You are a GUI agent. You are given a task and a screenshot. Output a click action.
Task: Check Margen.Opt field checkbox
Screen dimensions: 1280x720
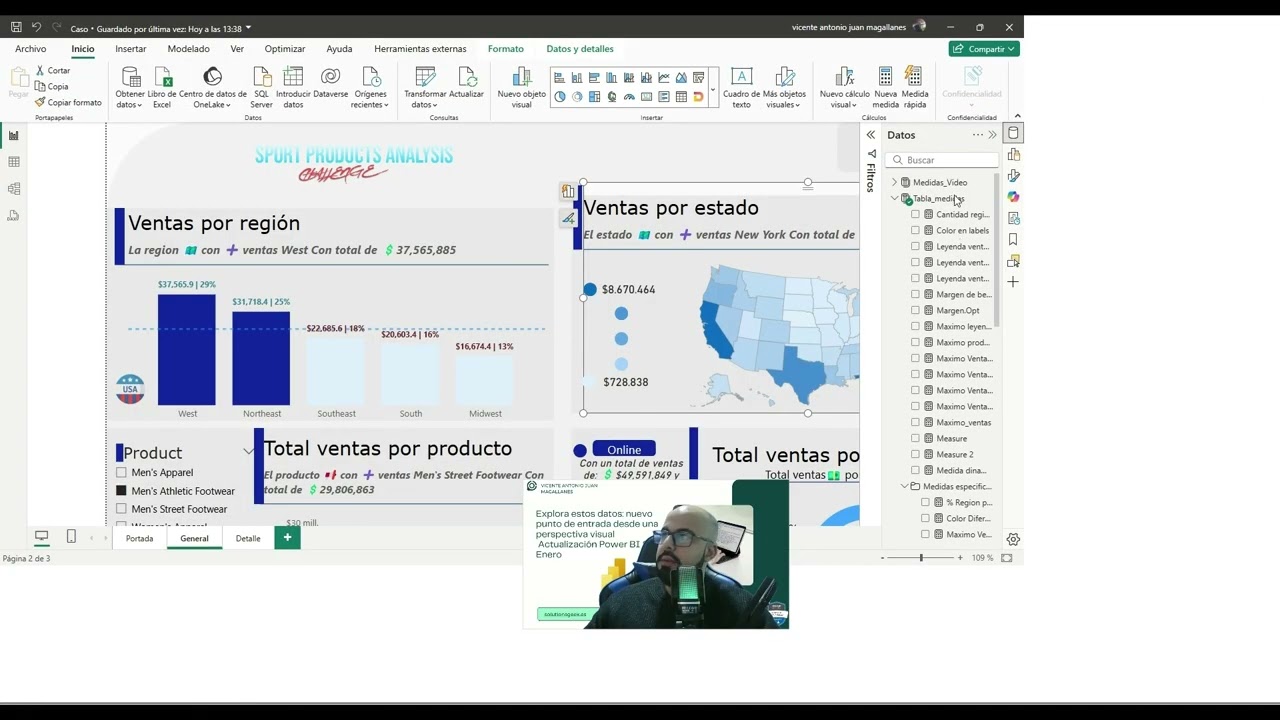(x=915, y=311)
